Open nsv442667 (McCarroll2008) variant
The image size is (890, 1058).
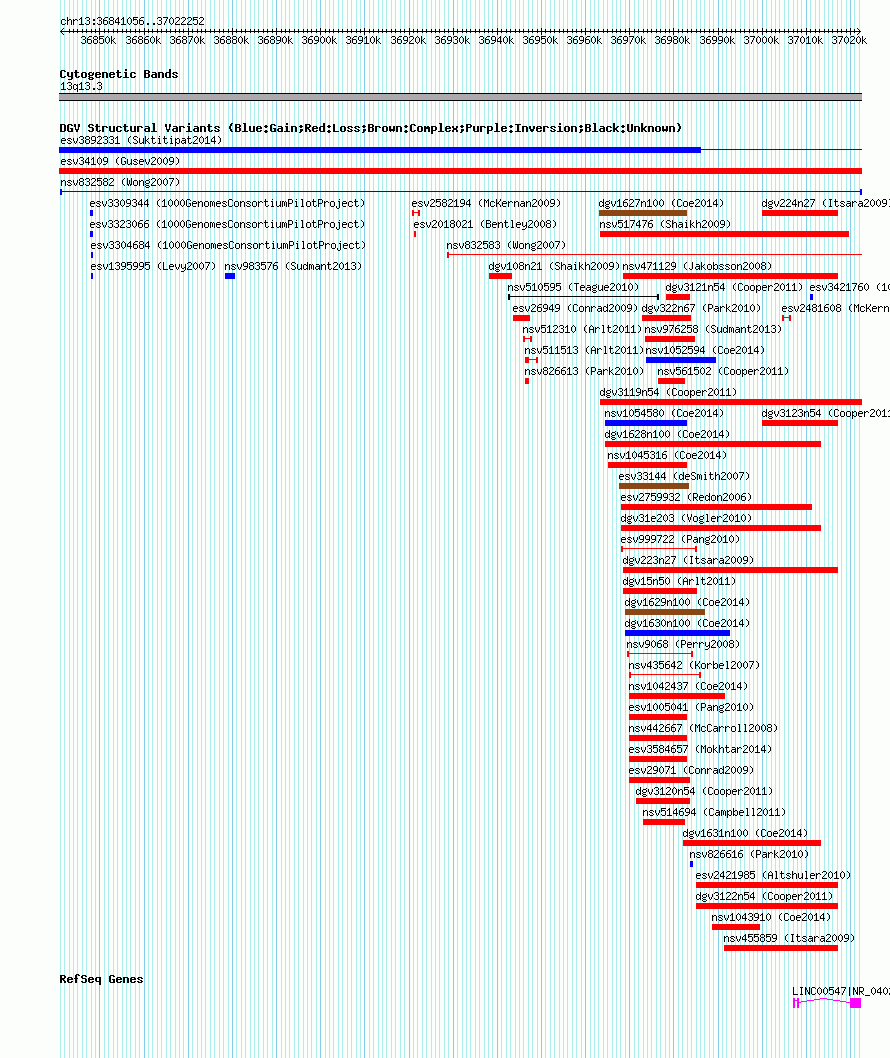coord(703,728)
